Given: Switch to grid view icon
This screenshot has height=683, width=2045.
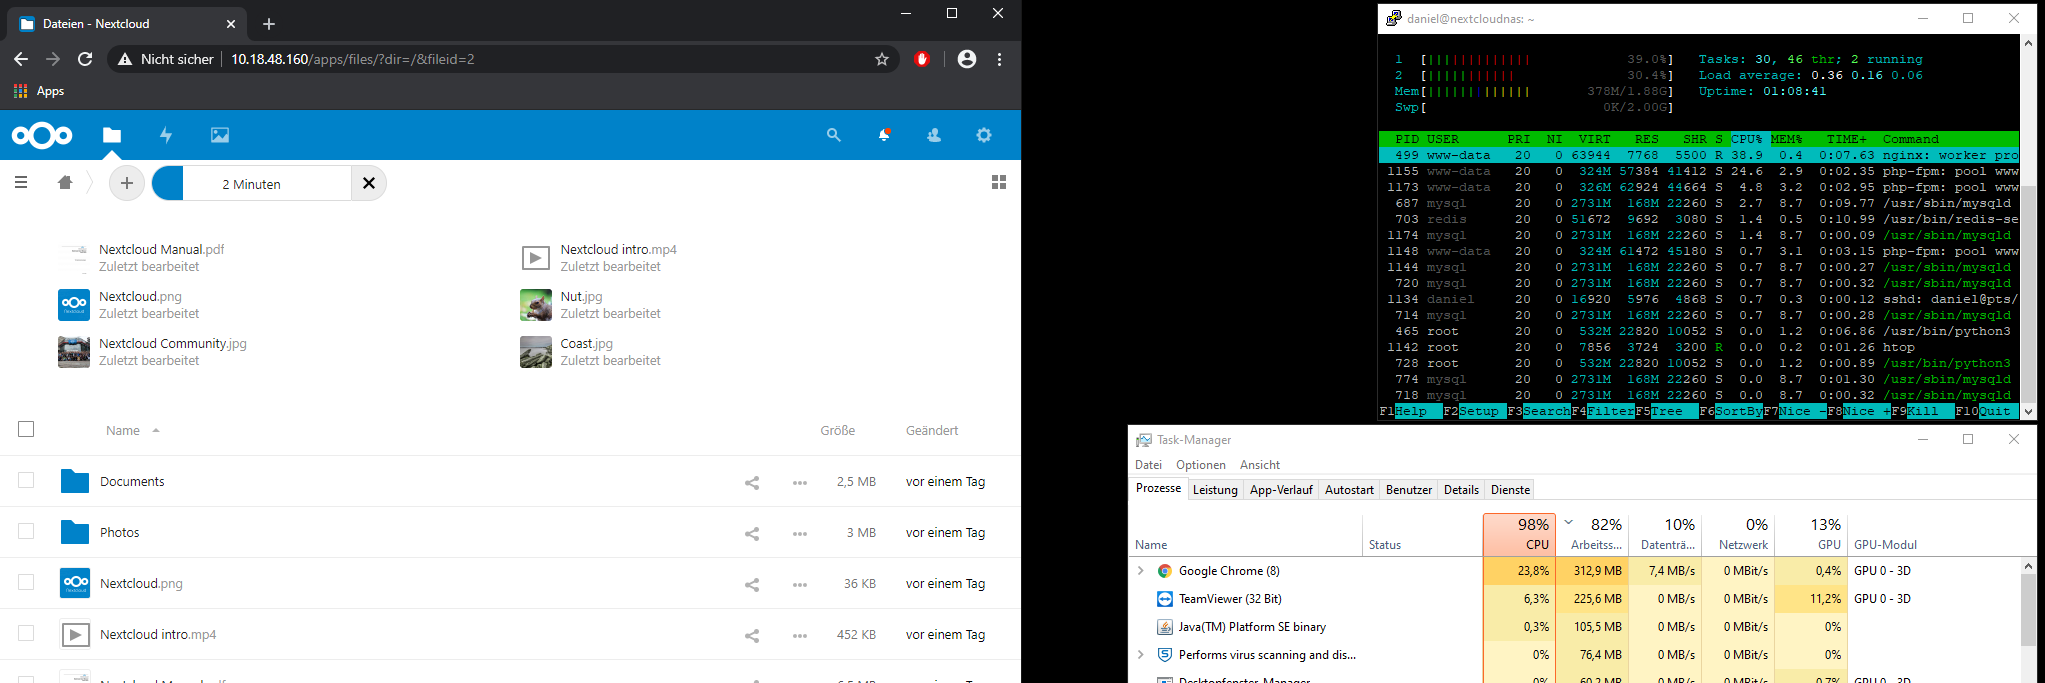Looking at the screenshot, I should pos(998,182).
